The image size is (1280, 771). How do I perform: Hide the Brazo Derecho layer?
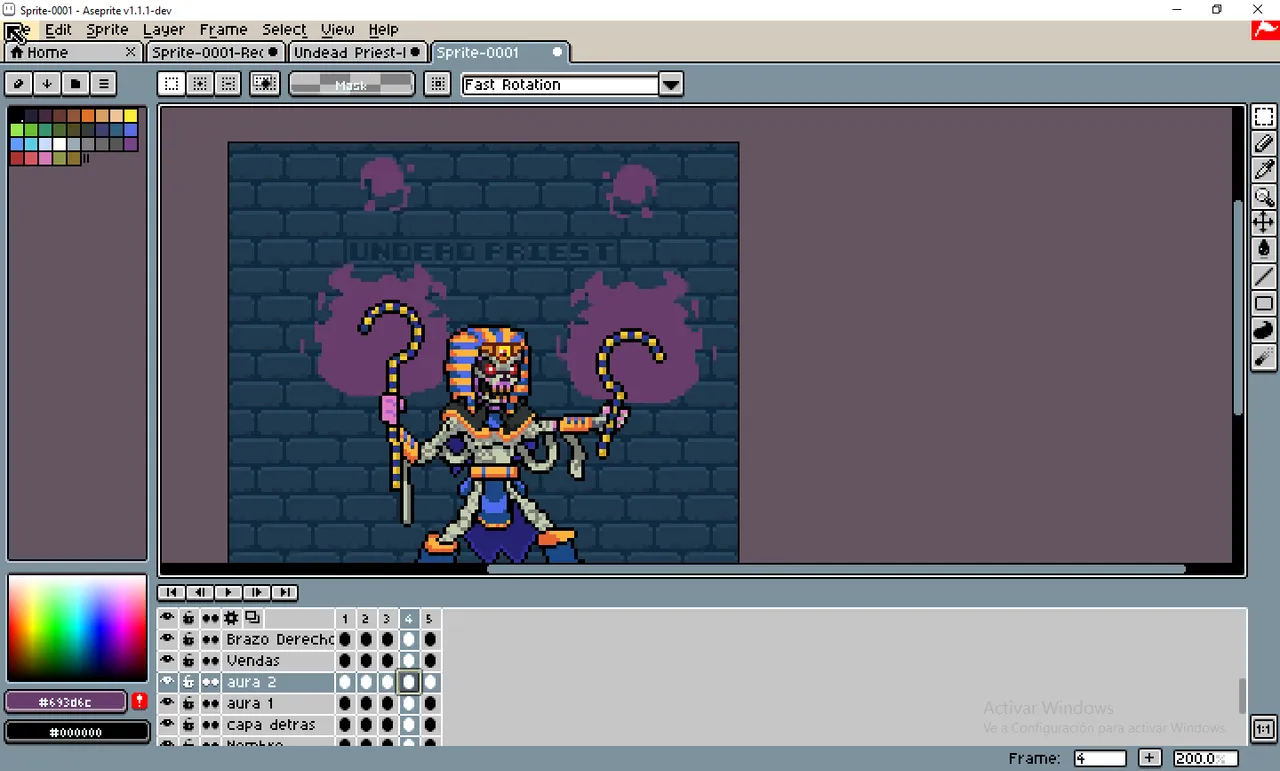[x=167, y=639]
